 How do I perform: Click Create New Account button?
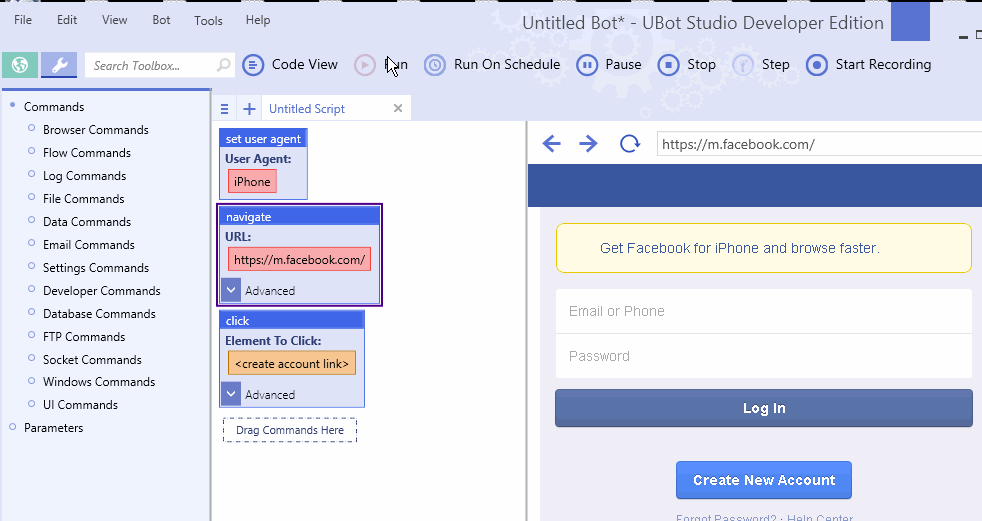[763, 480]
